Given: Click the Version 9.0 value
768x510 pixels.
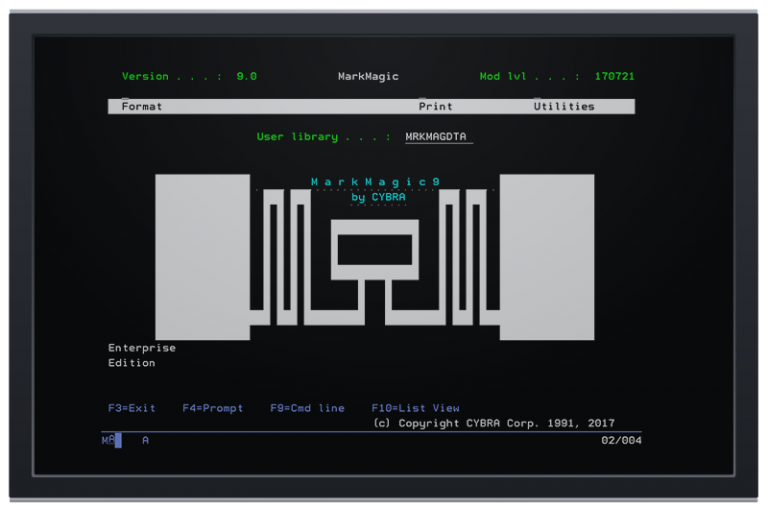Looking at the screenshot, I should (246, 76).
